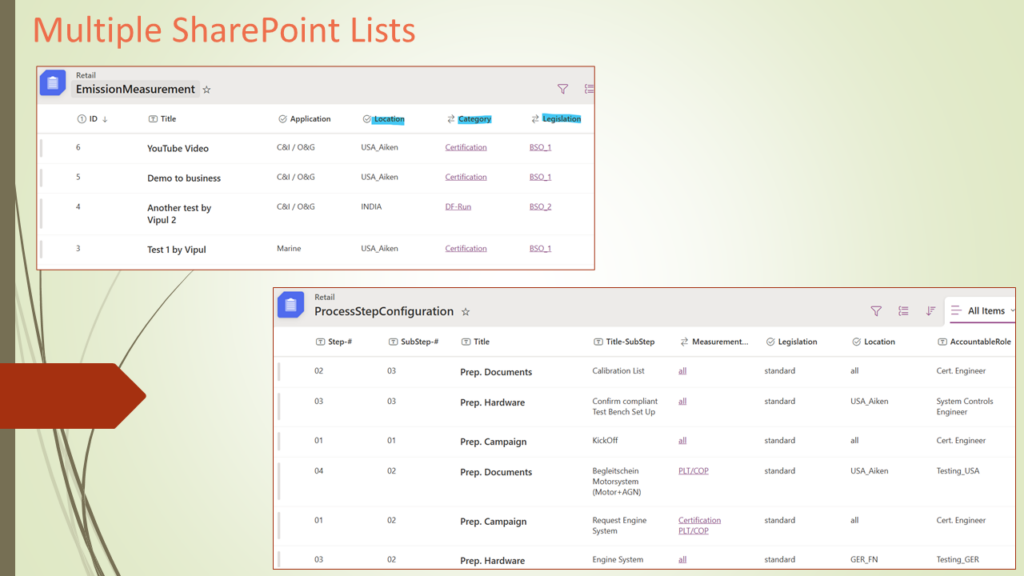Click the 'KickOff' sub-step cell
Viewport: 1024px width, 576px height.
click(x=605, y=441)
